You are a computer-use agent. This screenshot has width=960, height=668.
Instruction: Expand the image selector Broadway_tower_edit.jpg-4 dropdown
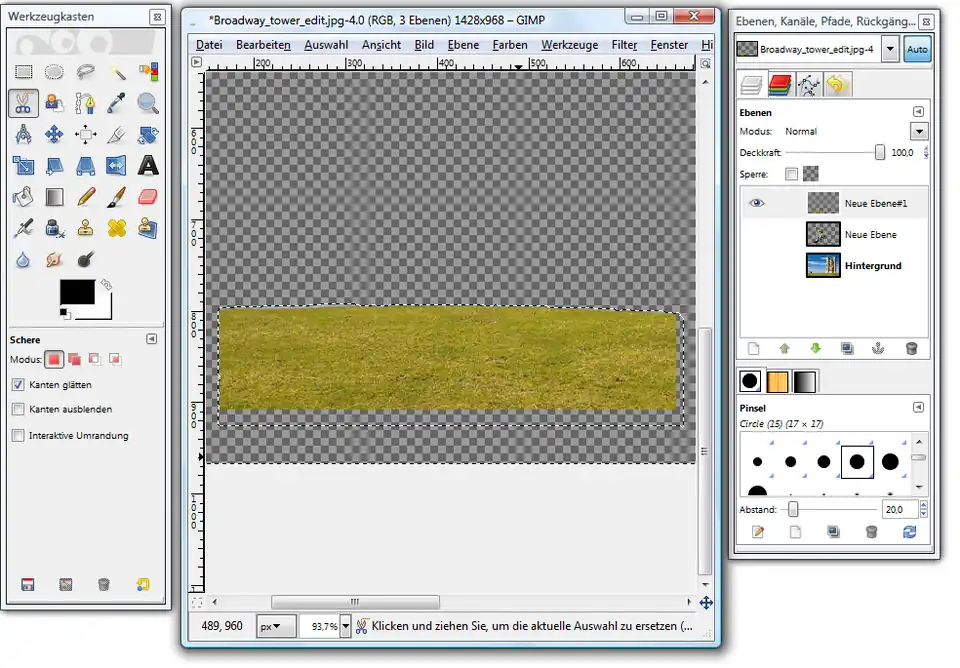pos(889,49)
